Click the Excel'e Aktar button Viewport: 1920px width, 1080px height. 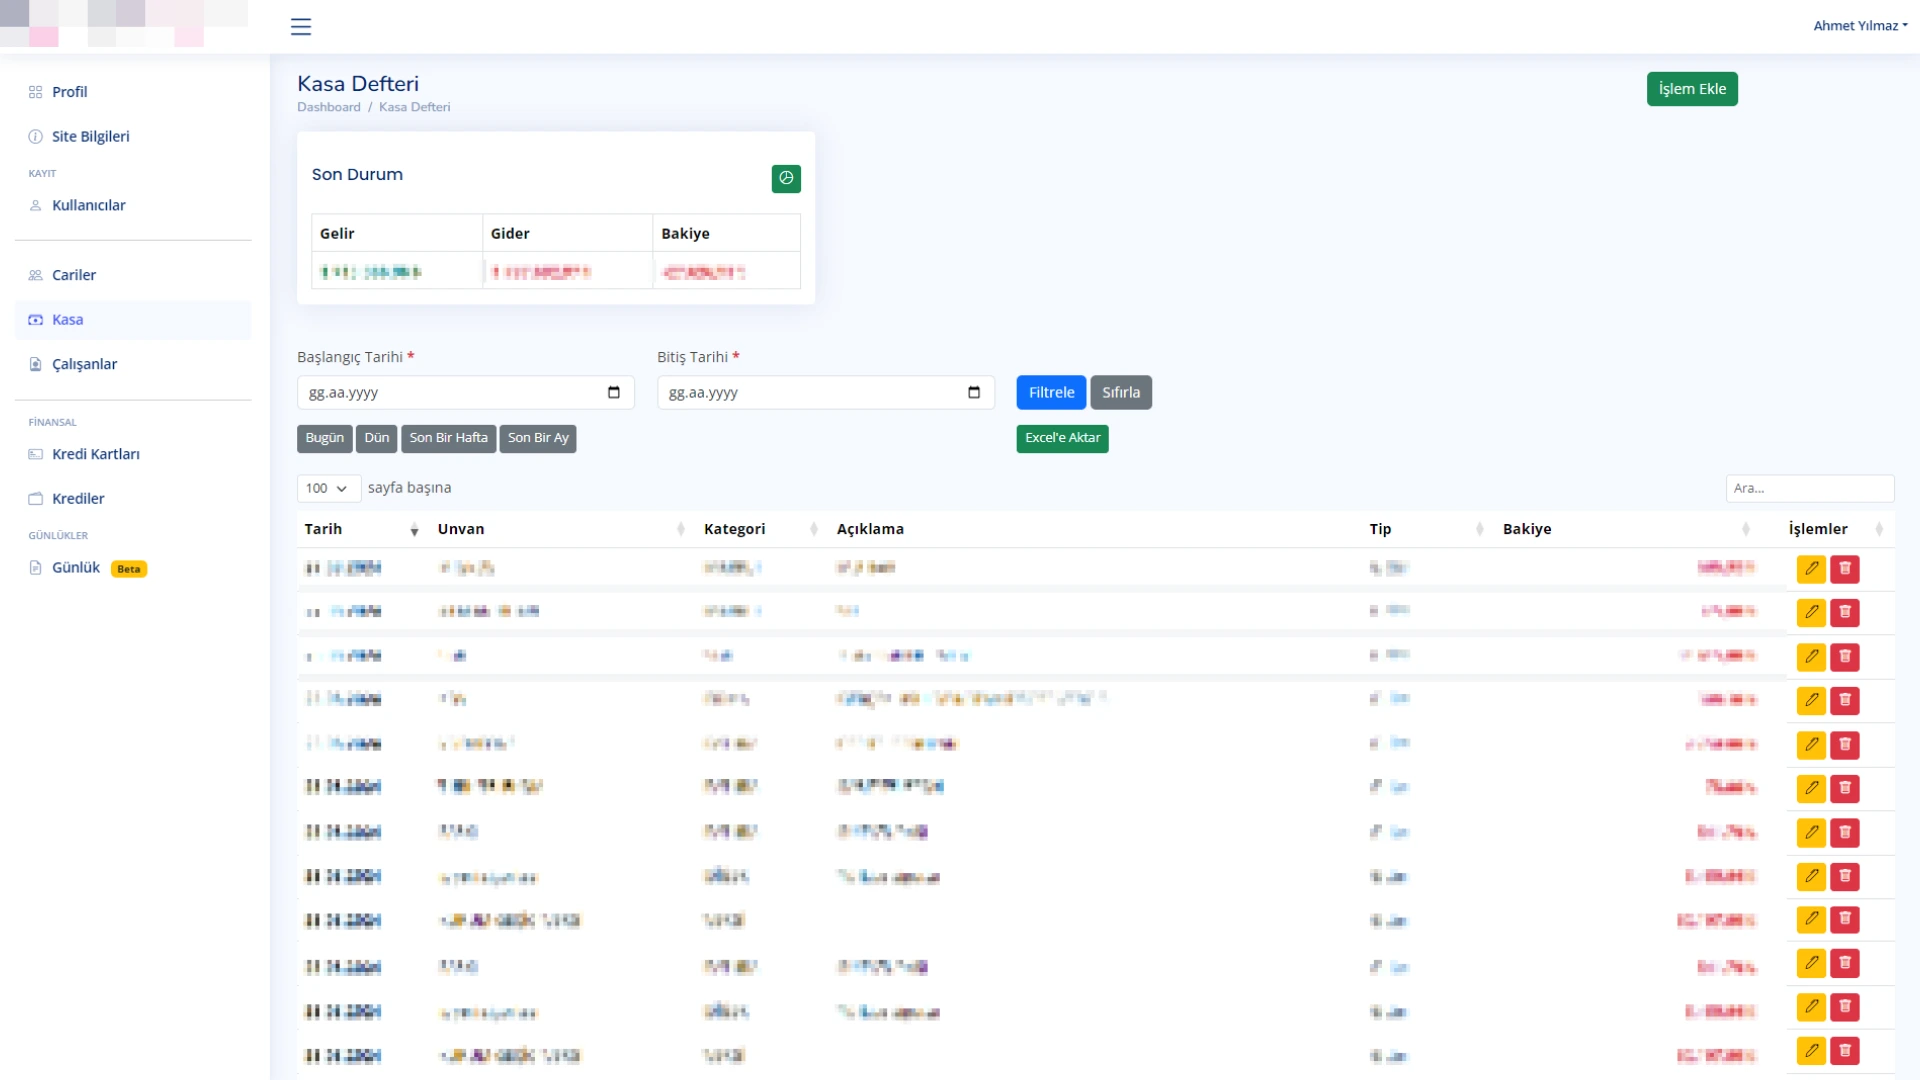(x=1062, y=438)
